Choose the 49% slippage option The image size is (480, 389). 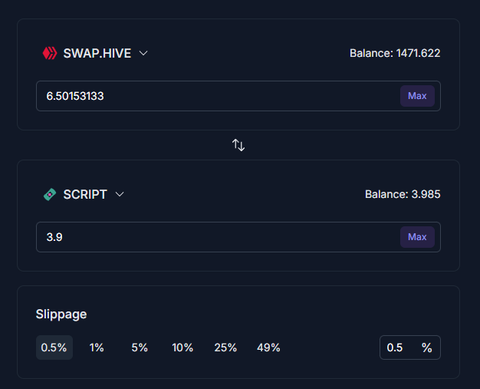(269, 347)
